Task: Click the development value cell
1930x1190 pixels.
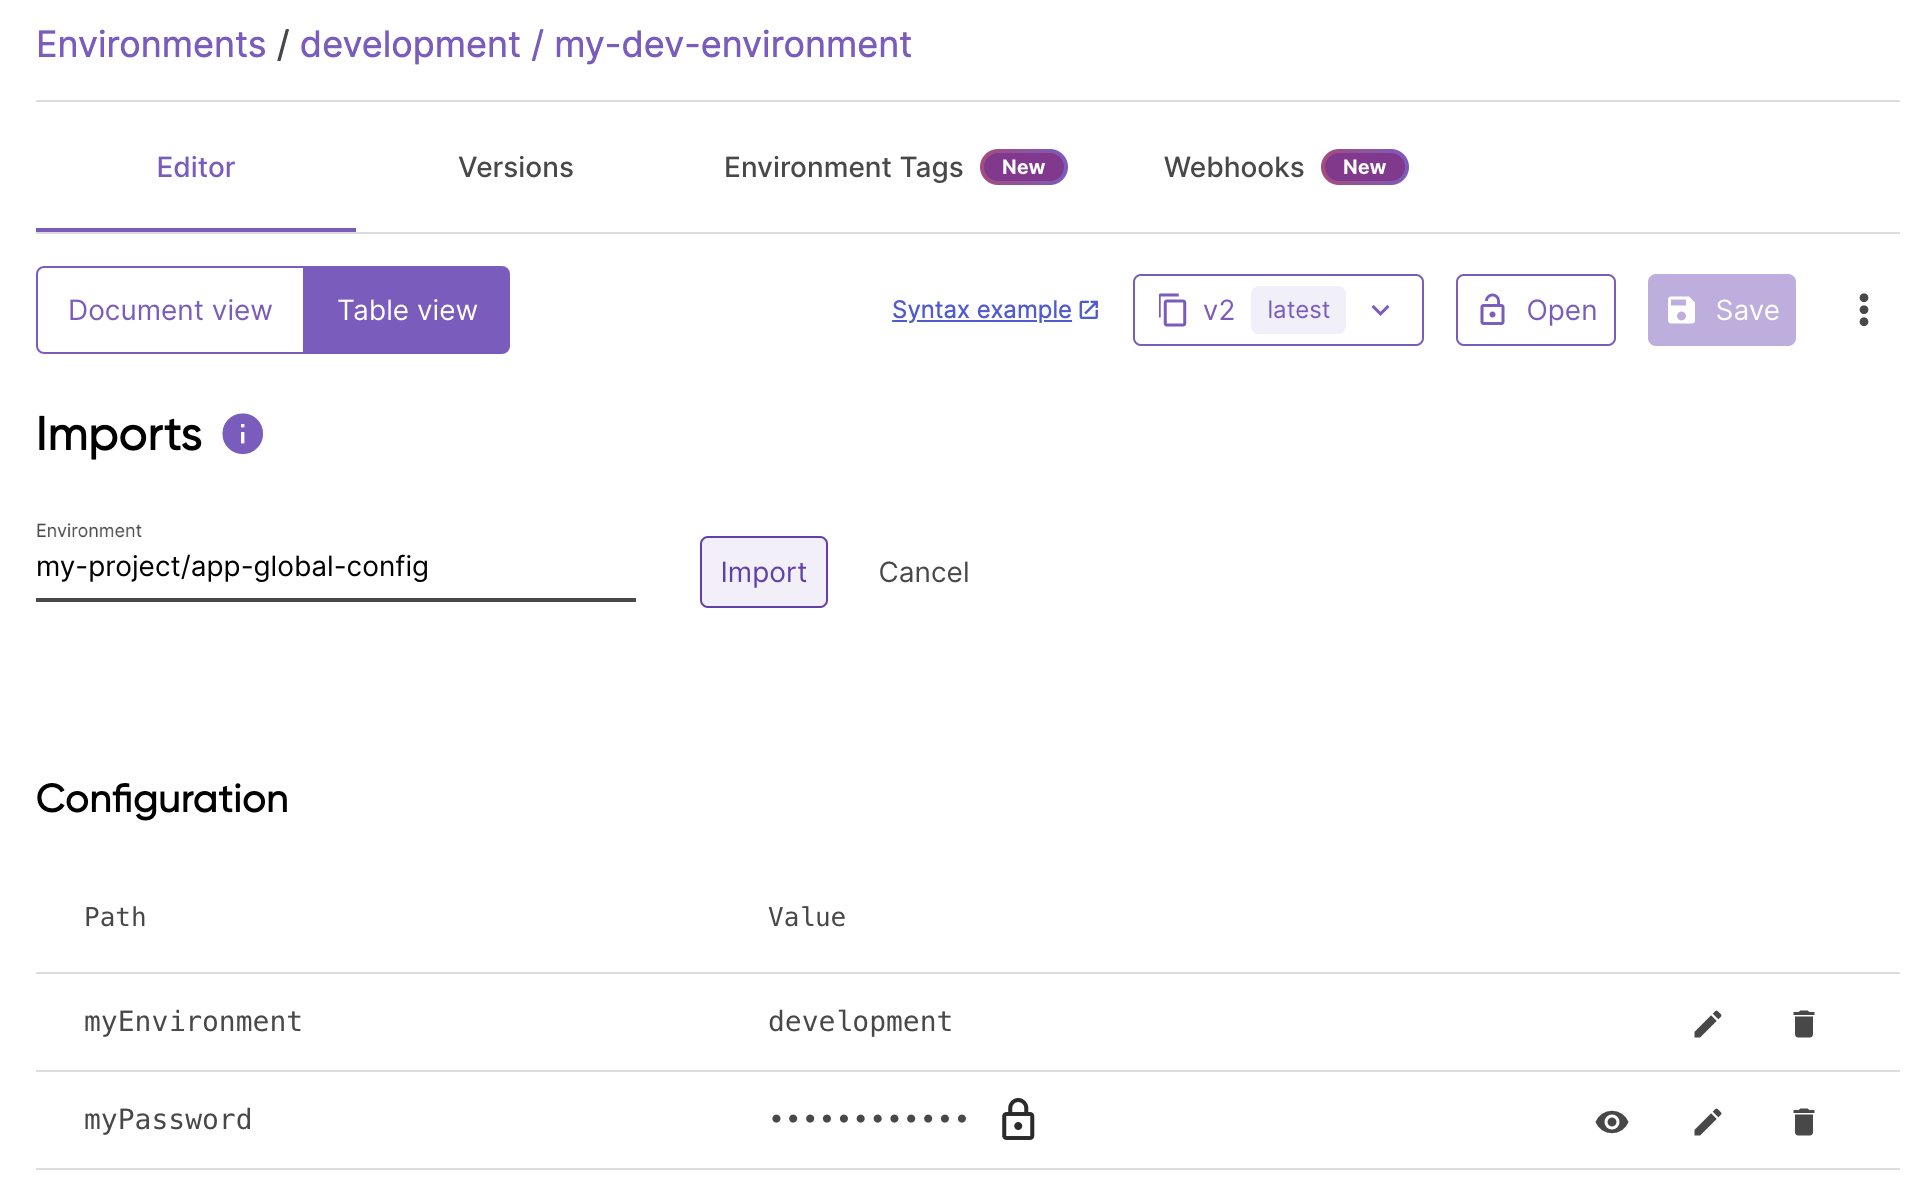Action: (860, 1021)
